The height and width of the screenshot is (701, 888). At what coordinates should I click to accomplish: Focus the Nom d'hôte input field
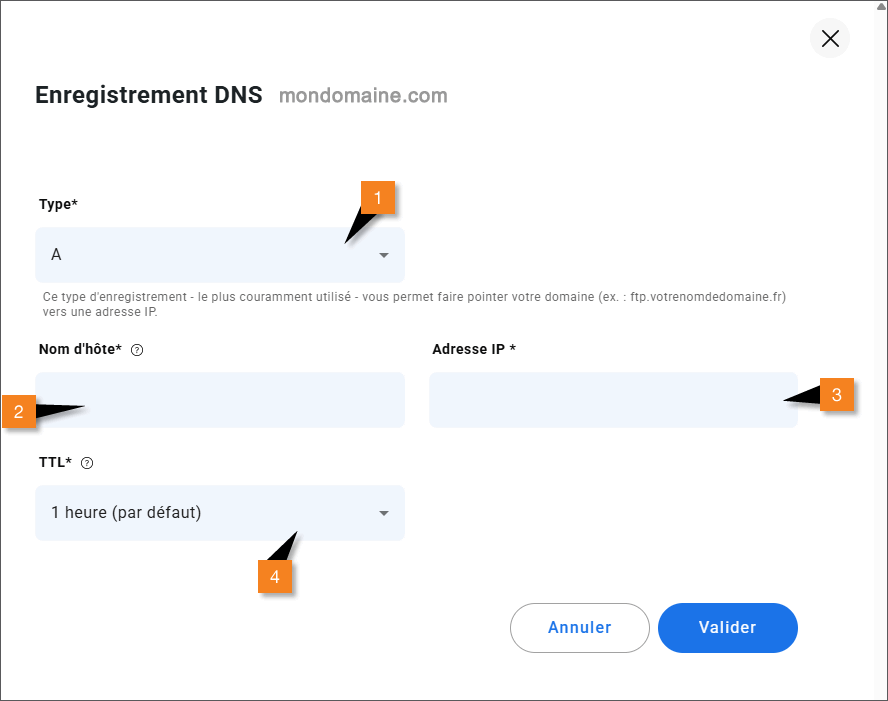click(220, 400)
